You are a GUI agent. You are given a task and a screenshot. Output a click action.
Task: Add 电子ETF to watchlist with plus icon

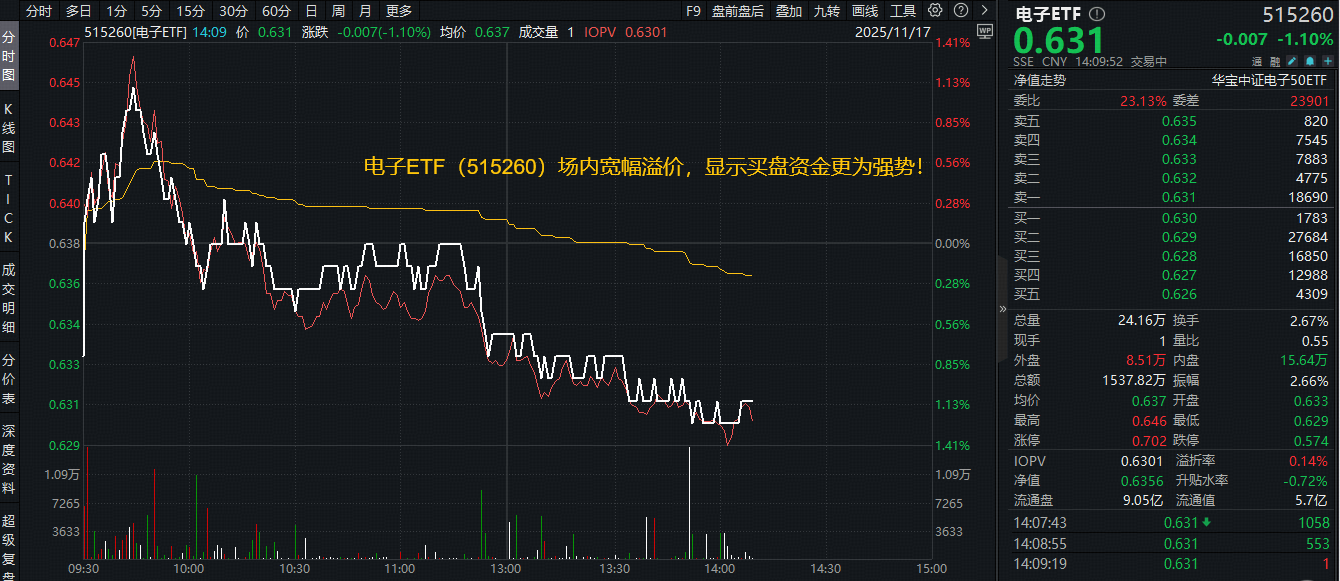(1327, 61)
